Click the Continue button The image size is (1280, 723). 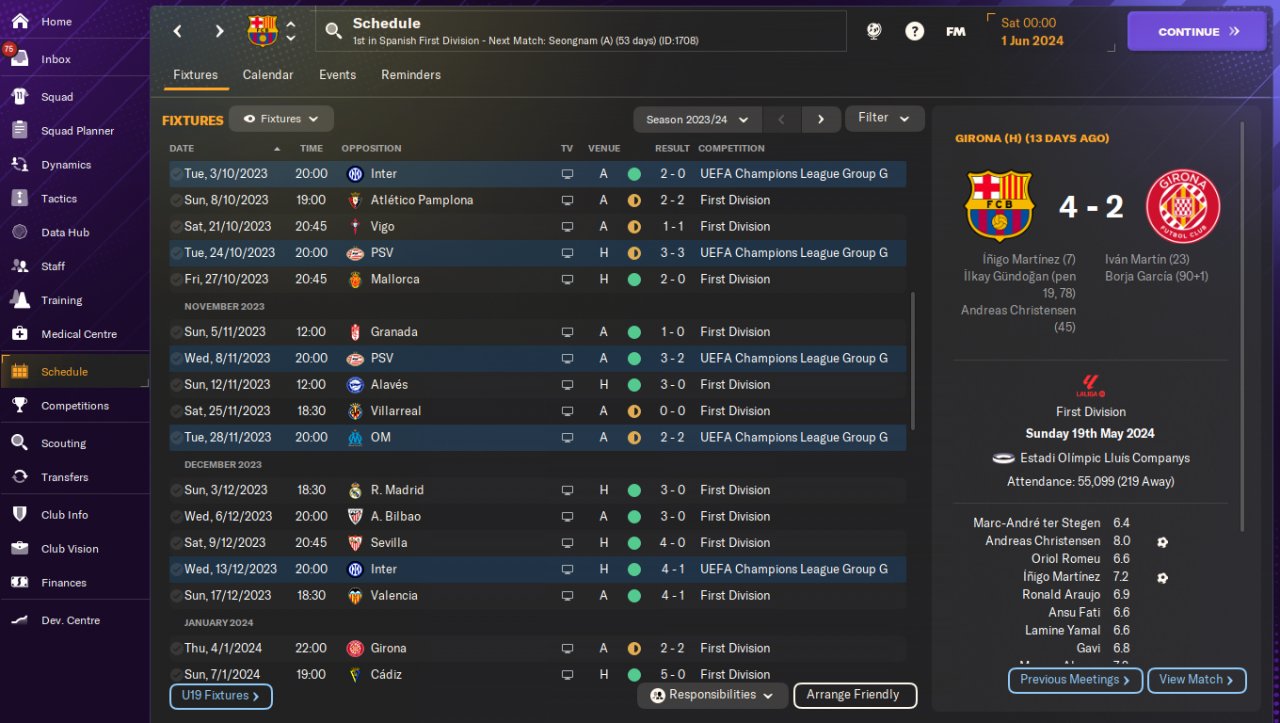[1197, 31]
